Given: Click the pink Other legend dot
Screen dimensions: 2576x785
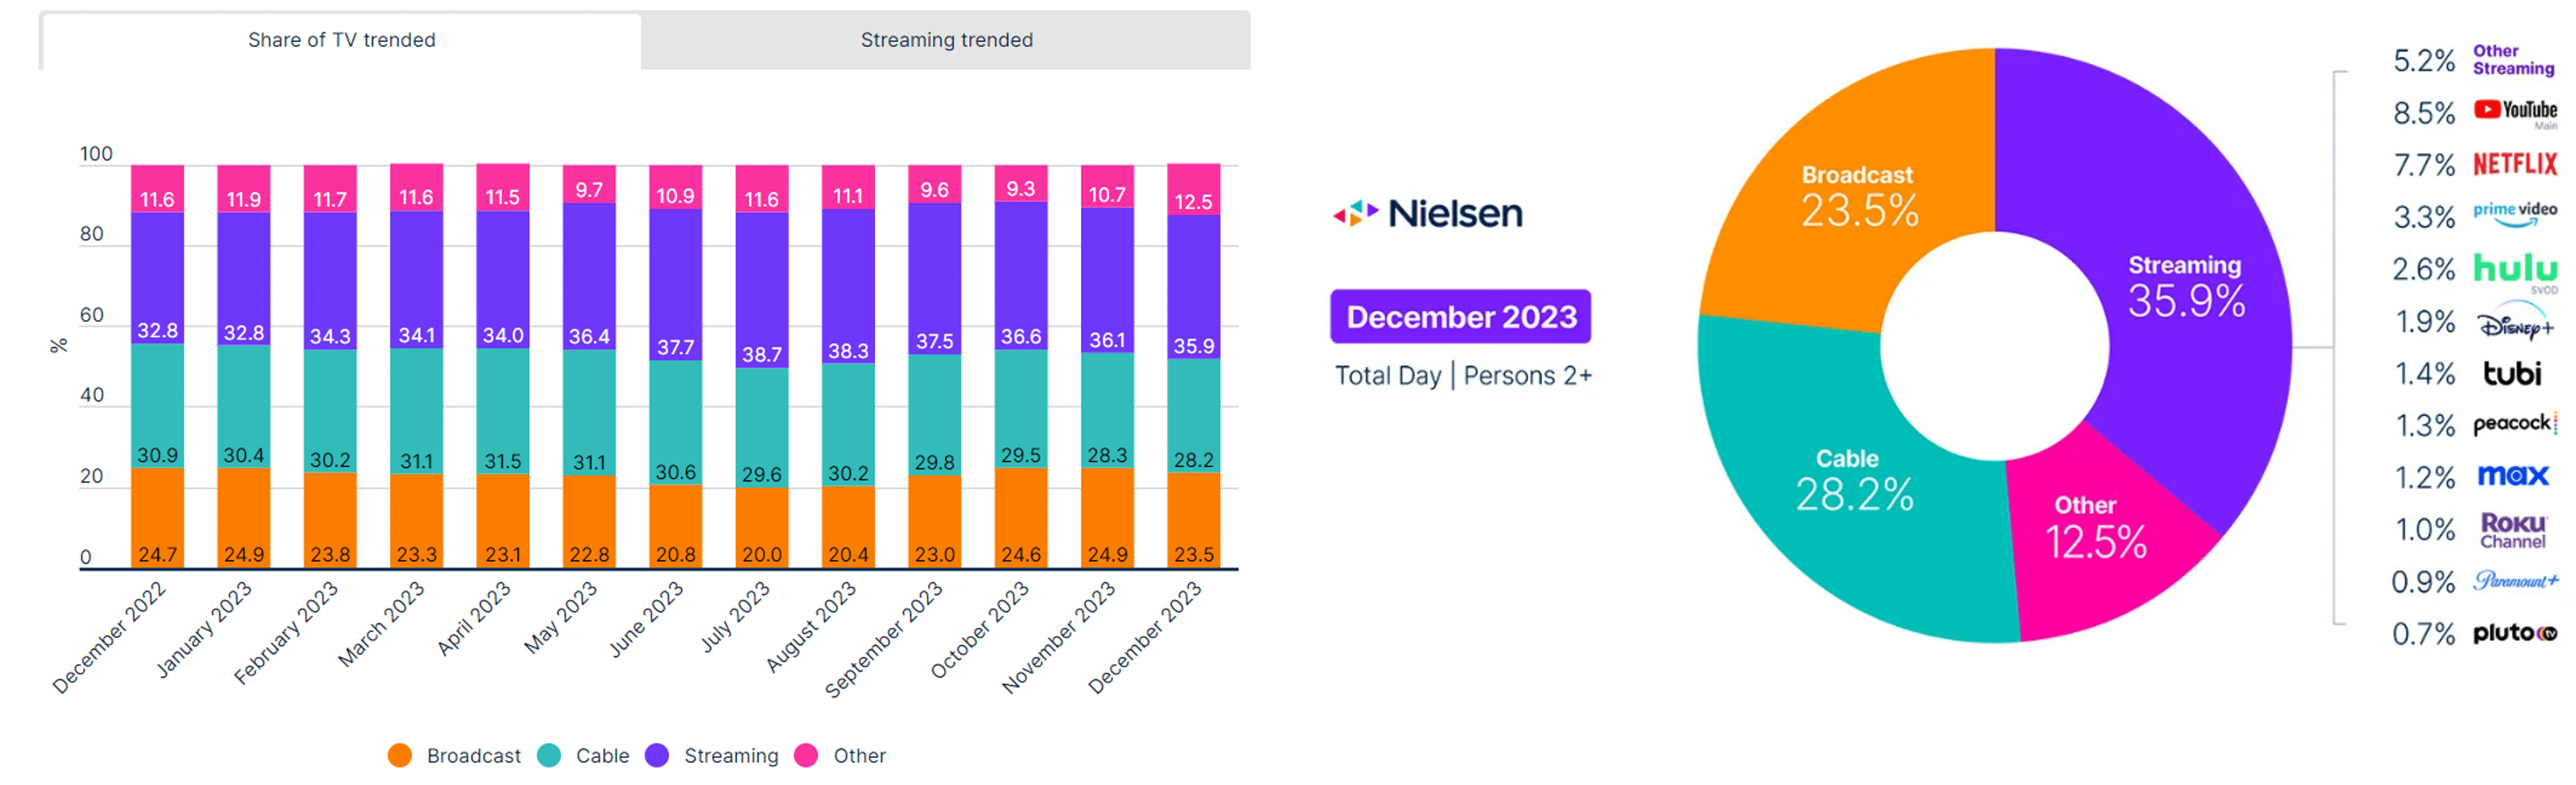Looking at the screenshot, I should (806, 756).
